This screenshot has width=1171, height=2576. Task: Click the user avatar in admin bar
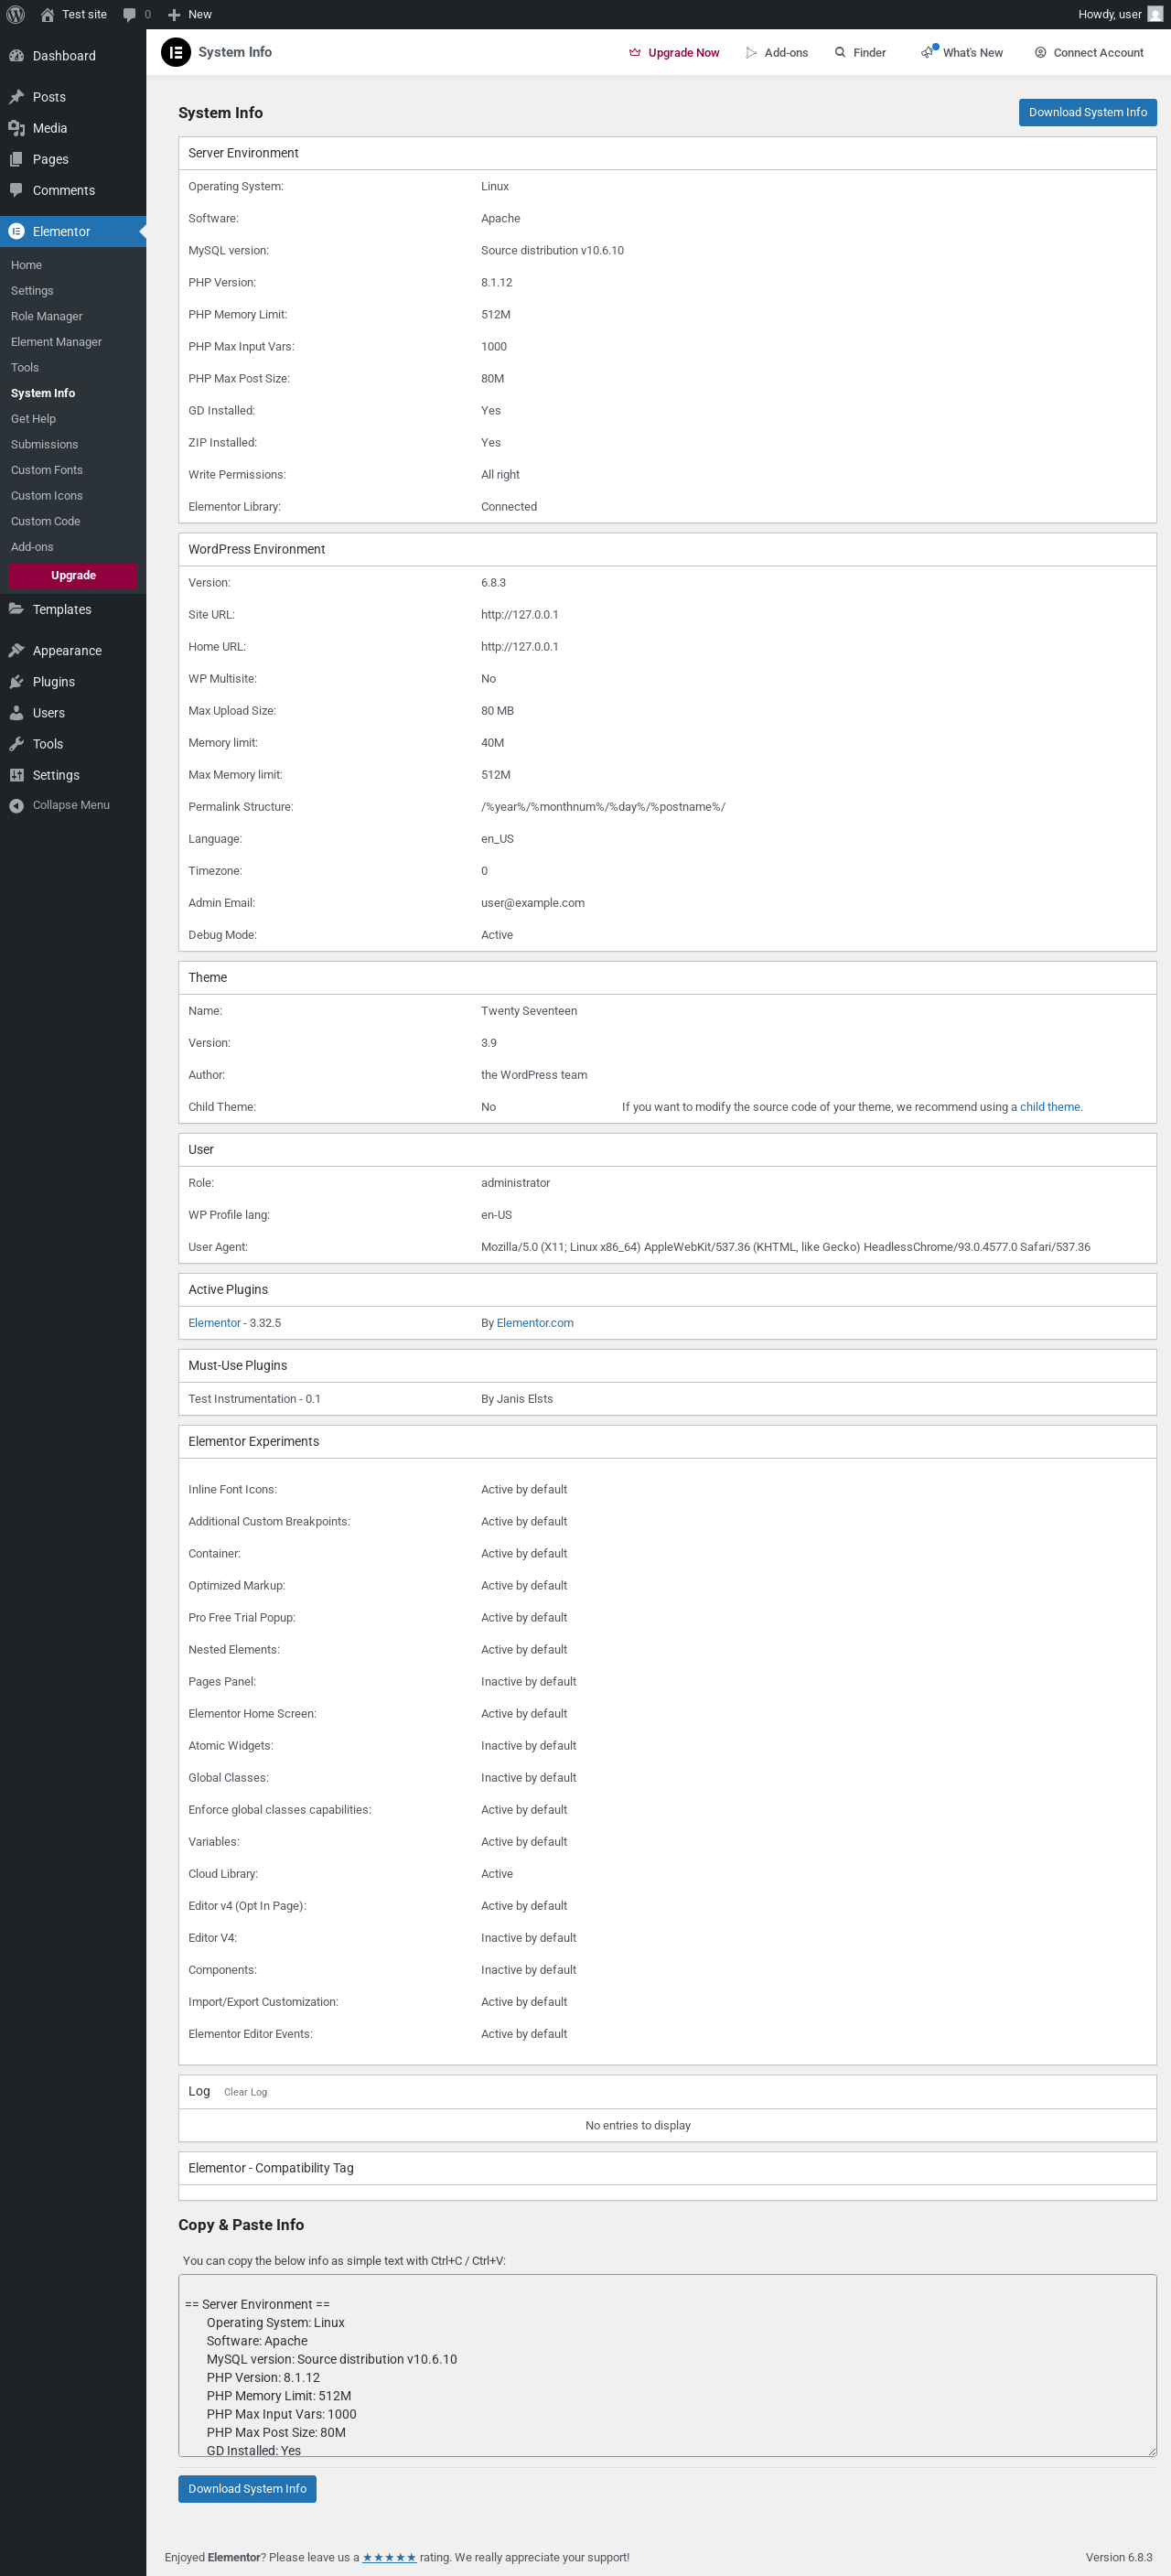tap(1155, 14)
